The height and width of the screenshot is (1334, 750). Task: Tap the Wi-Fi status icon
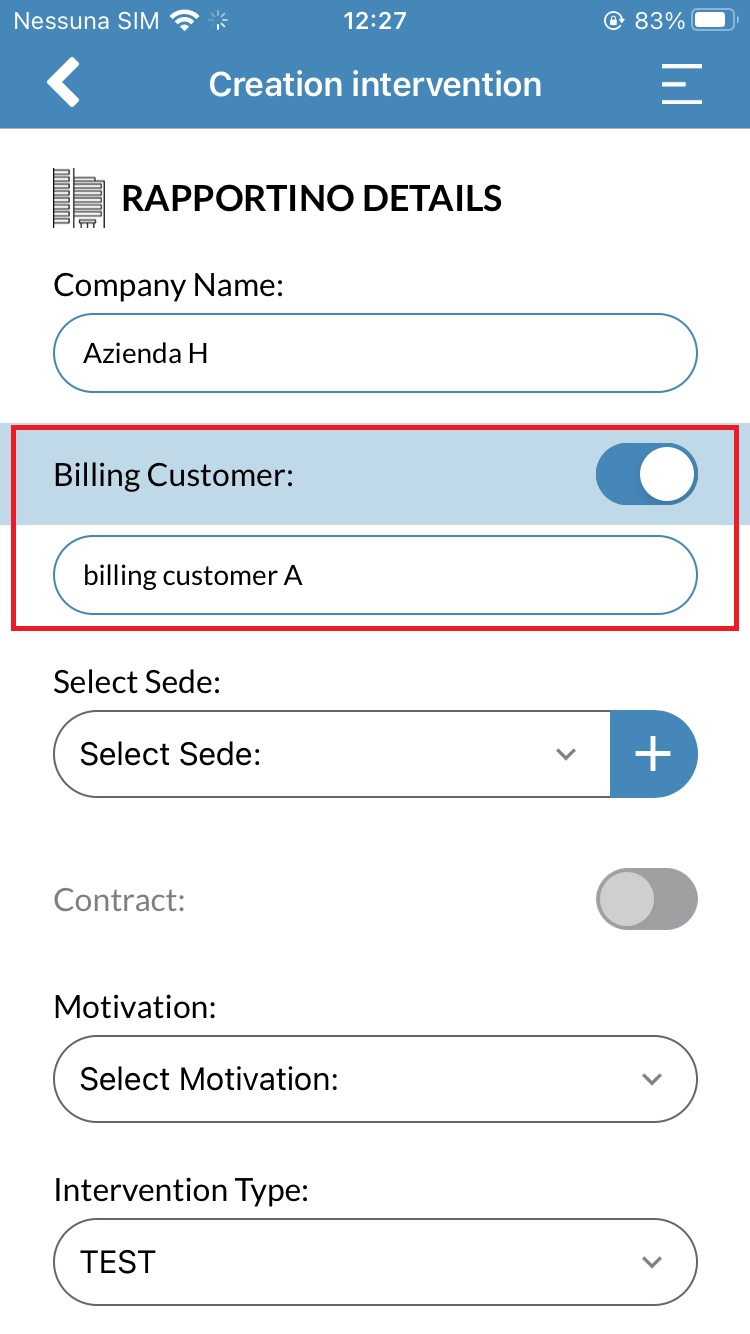[185, 20]
